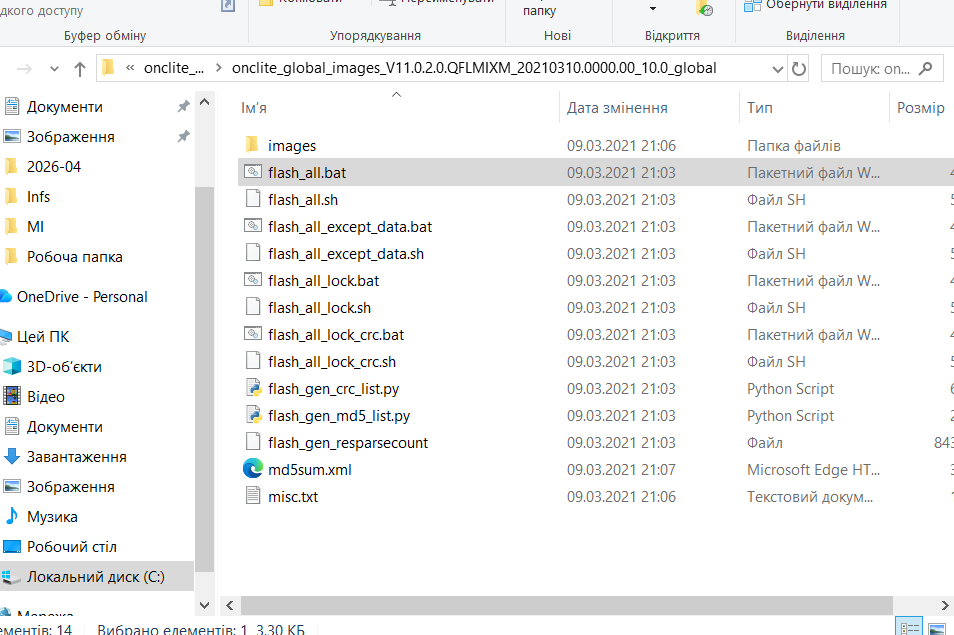Click the flash_all_except_data.bat batch icon
Viewport: 954px width, 635px height.
[252, 226]
